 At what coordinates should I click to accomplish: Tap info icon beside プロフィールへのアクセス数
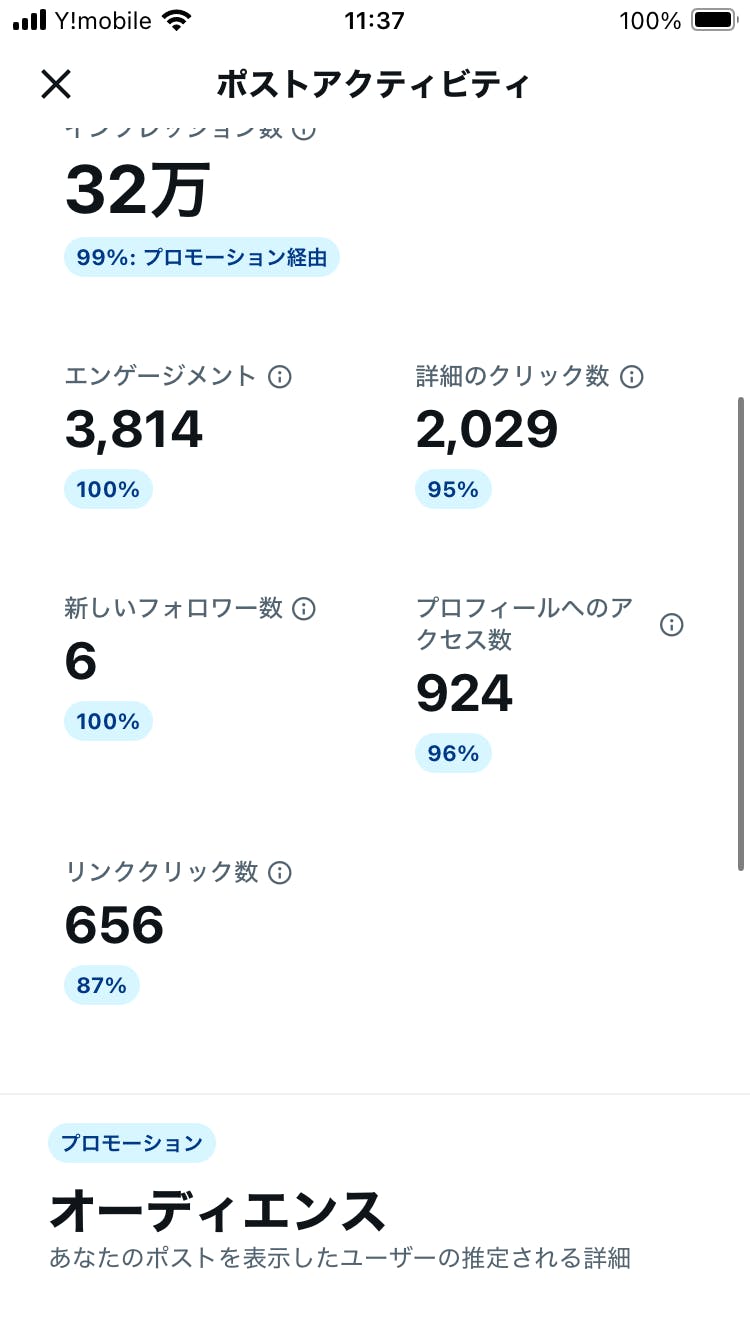[672, 625]
